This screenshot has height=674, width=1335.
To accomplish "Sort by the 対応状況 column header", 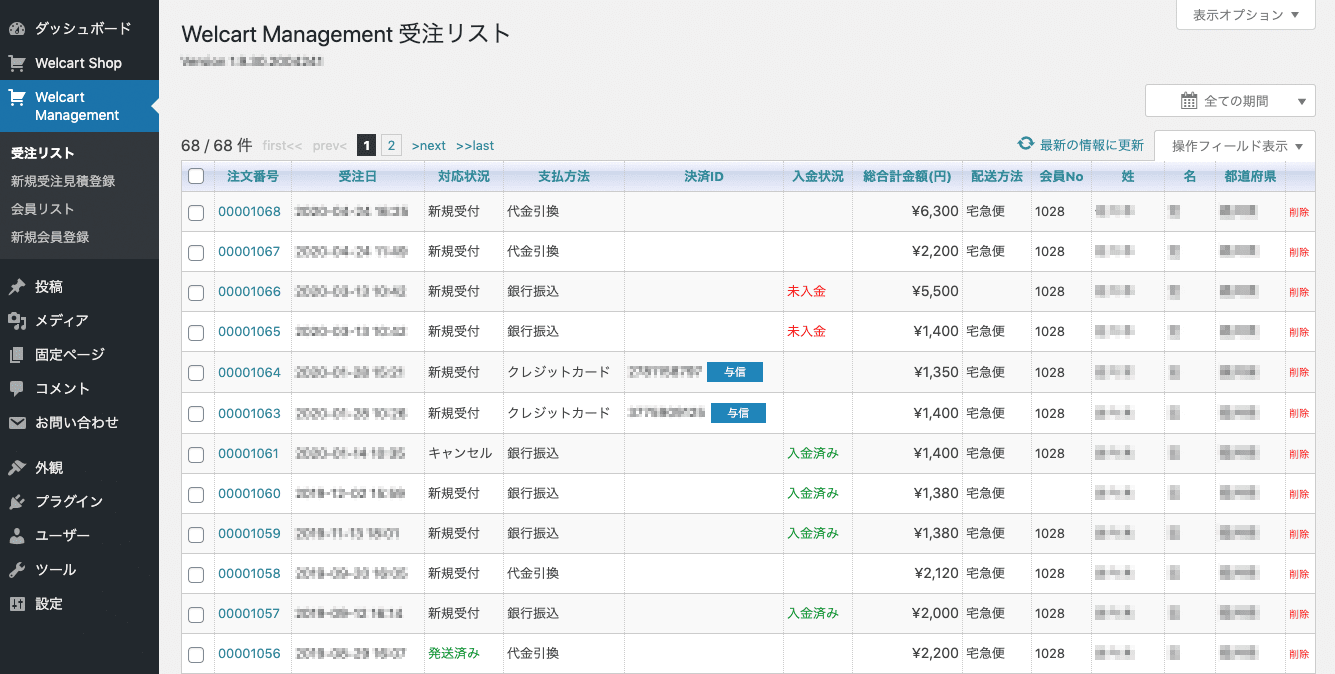I will (x=464, y=176).
